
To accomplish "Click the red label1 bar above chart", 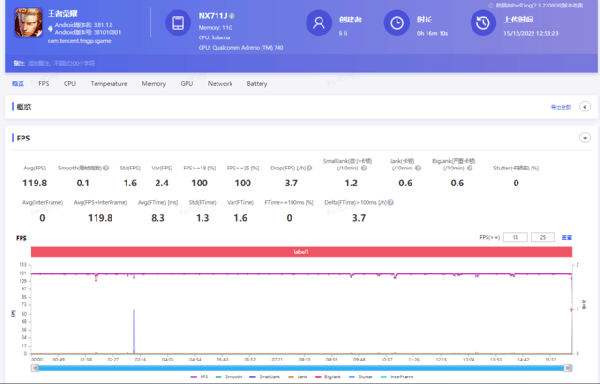I will 301,252.
